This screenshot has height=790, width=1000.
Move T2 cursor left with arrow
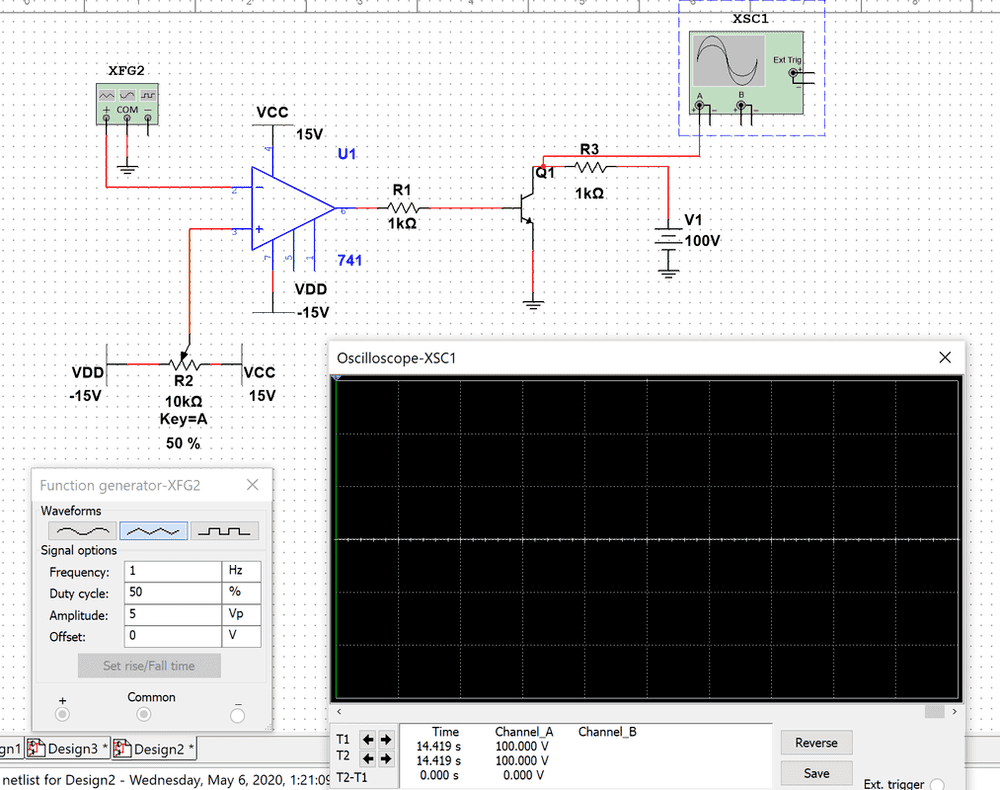368,759
